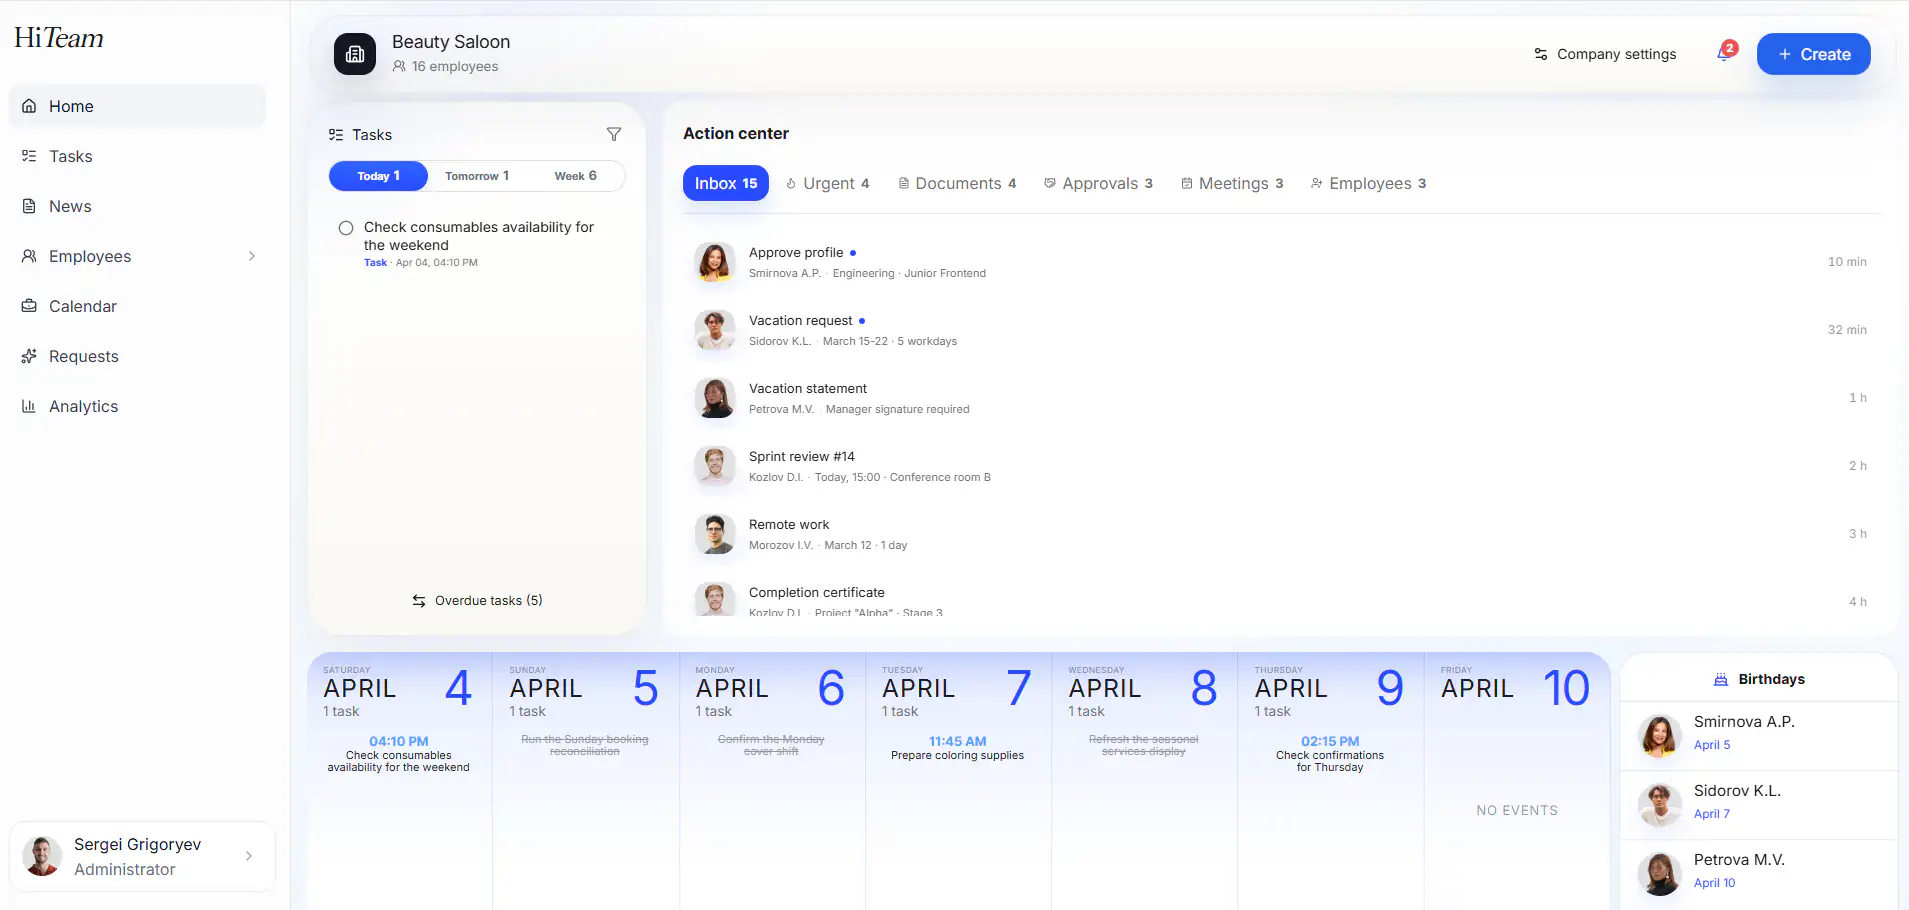Open Company settings

click(1604, 54)
